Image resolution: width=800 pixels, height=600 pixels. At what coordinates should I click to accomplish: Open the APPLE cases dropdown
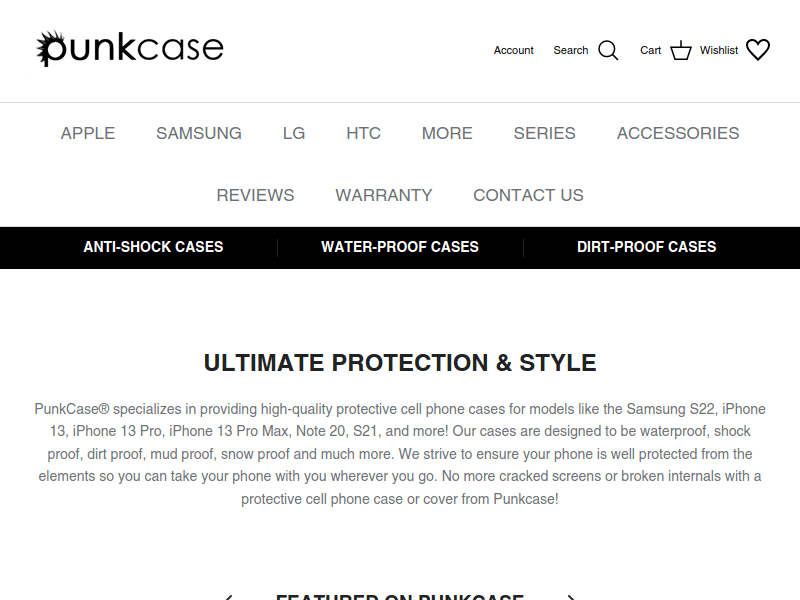tap(88, 133)
